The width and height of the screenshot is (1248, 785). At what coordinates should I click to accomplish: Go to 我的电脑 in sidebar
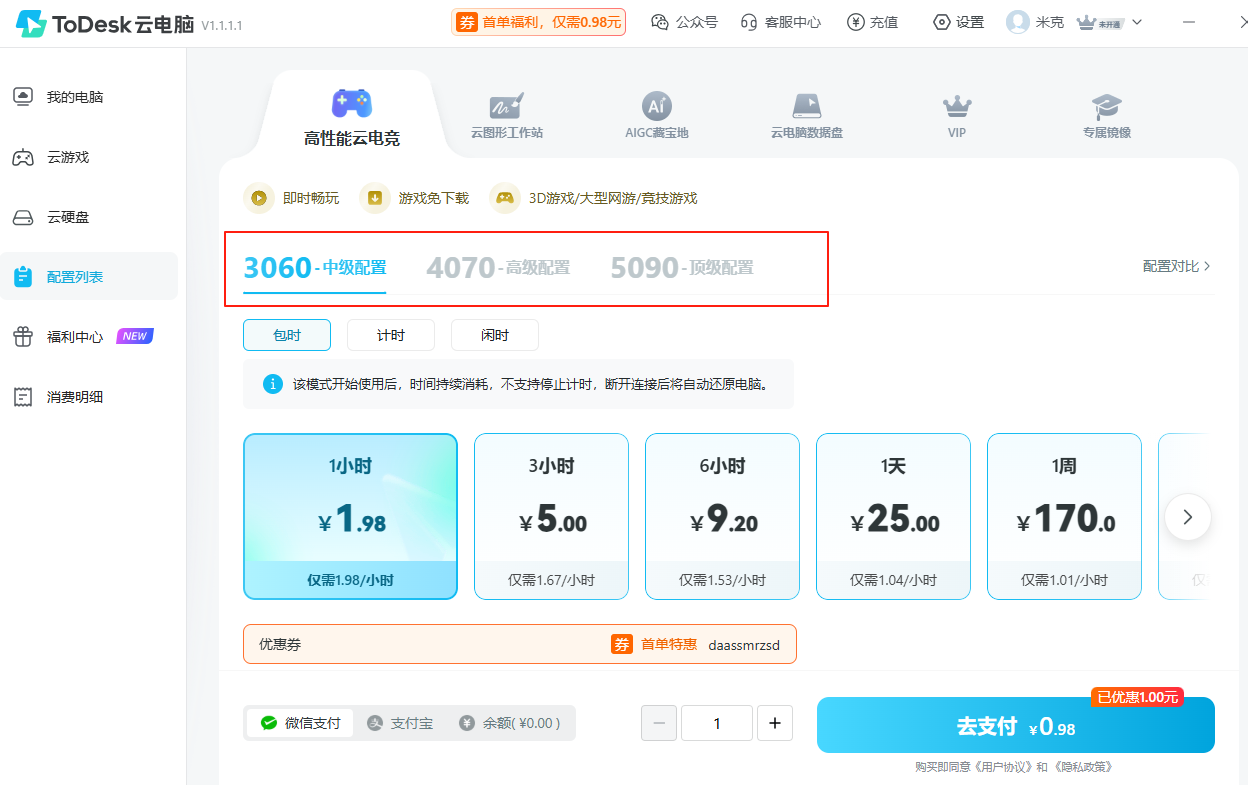89,97
